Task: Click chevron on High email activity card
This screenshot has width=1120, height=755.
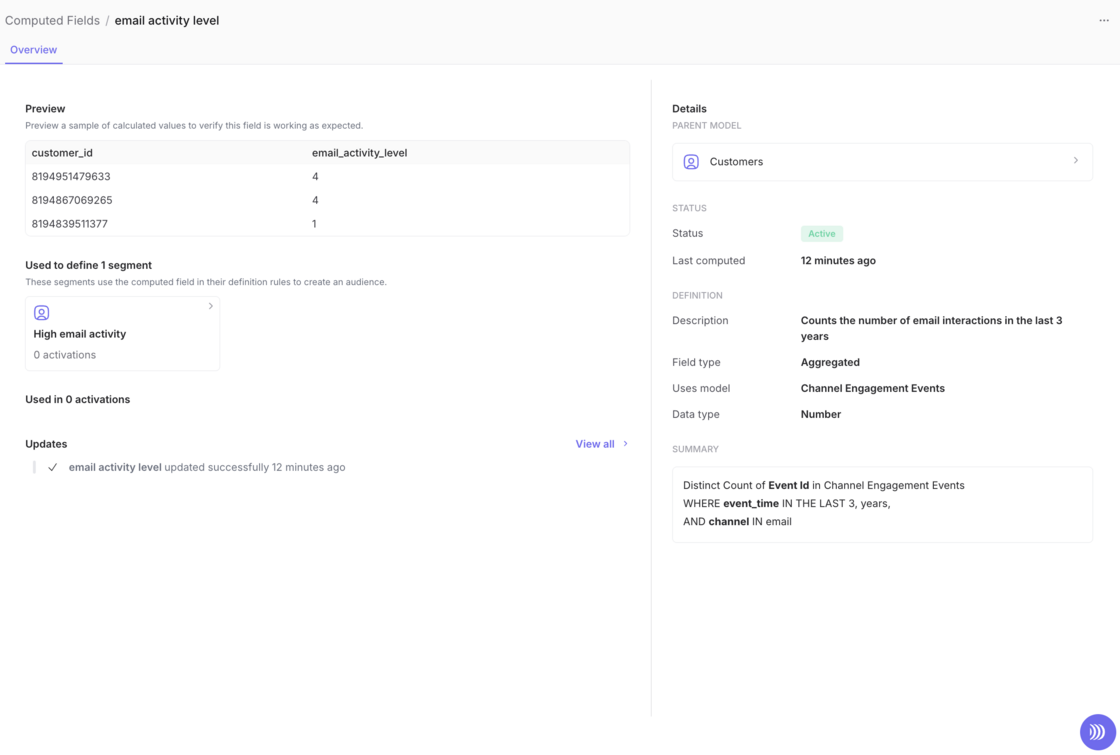Action: coord(210,307)
